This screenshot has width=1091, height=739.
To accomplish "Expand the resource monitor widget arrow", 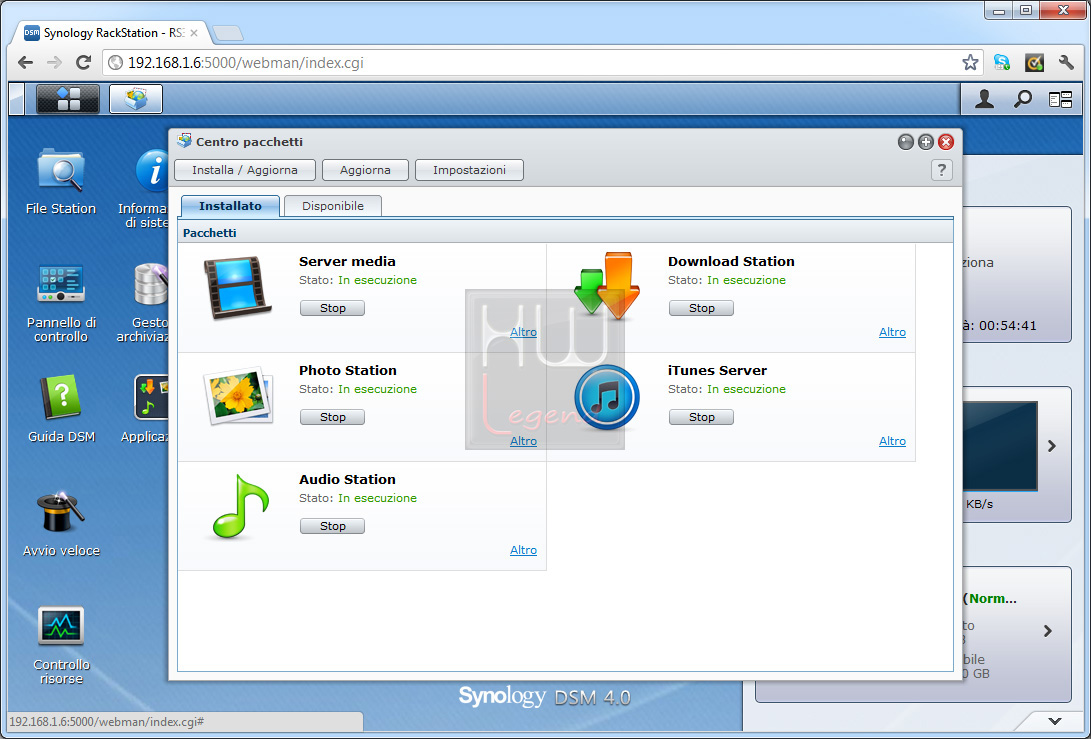I will [1052, 446].
